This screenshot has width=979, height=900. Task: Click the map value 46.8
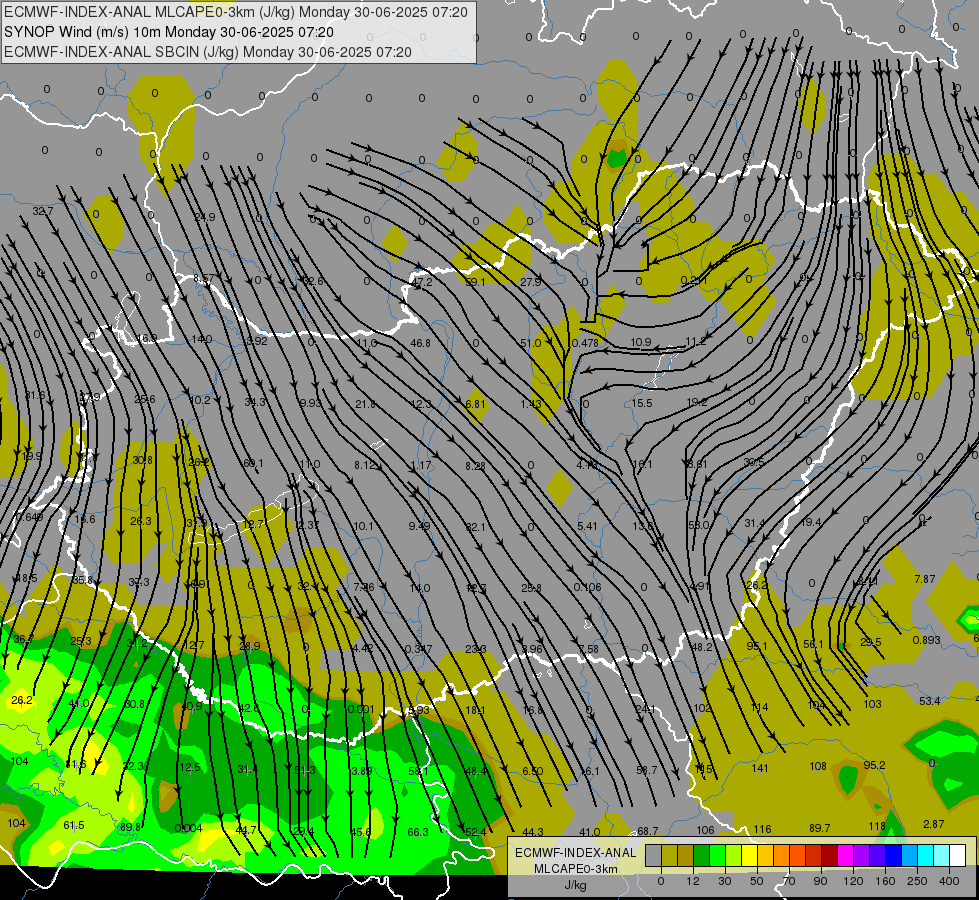420,343
